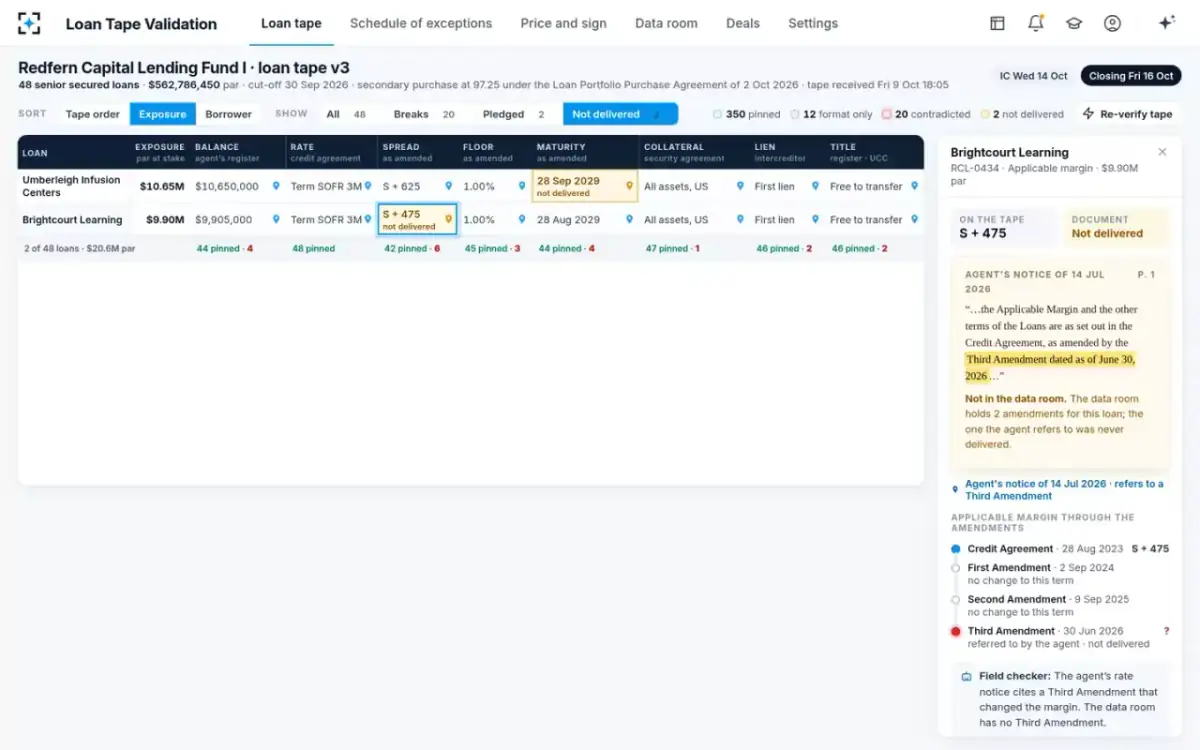The image size is (1200, 750).
Task: Select the Not delivered filter
Action: pos(620,114)
